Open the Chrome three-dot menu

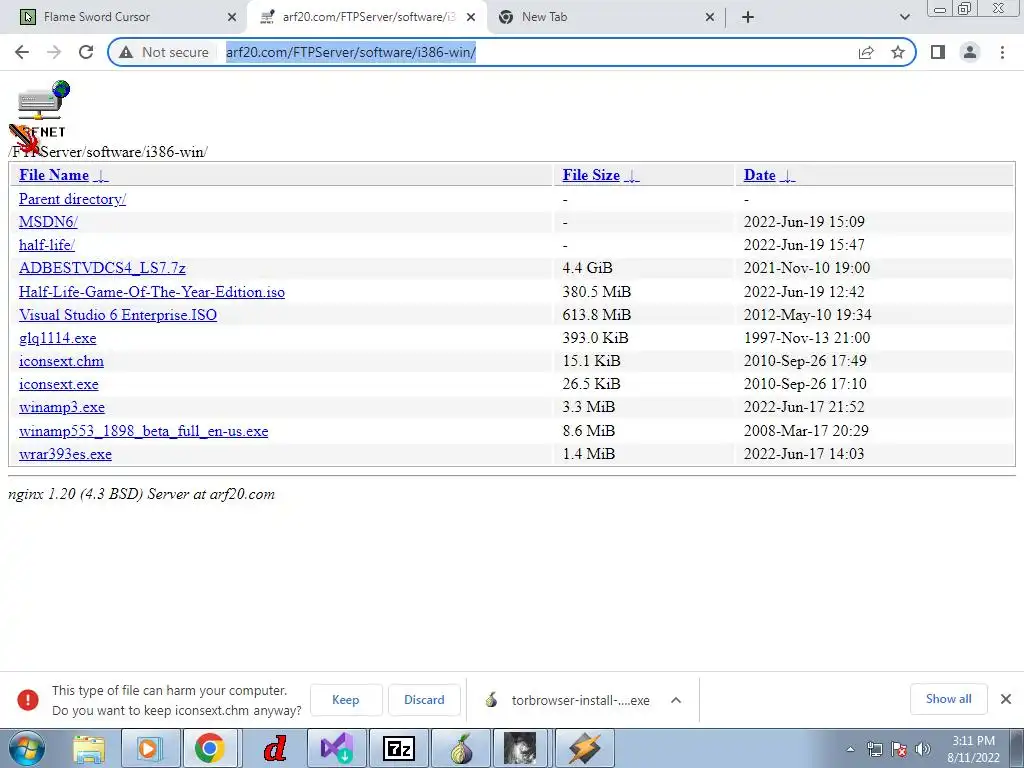[1002, 52]
